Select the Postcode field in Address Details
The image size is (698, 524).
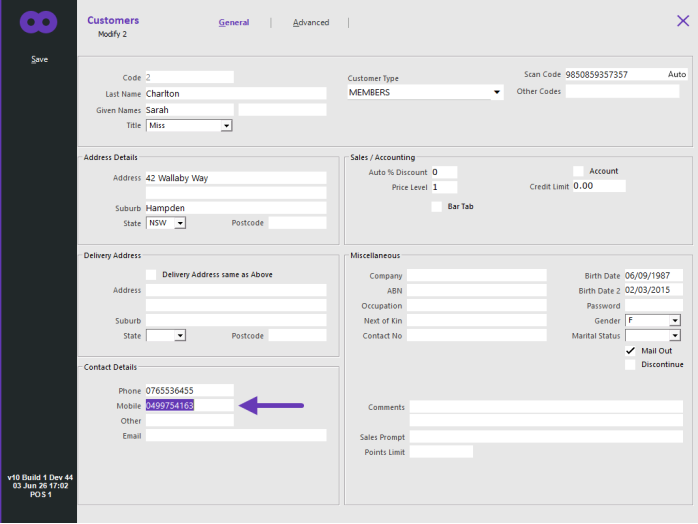click(297, 223)
